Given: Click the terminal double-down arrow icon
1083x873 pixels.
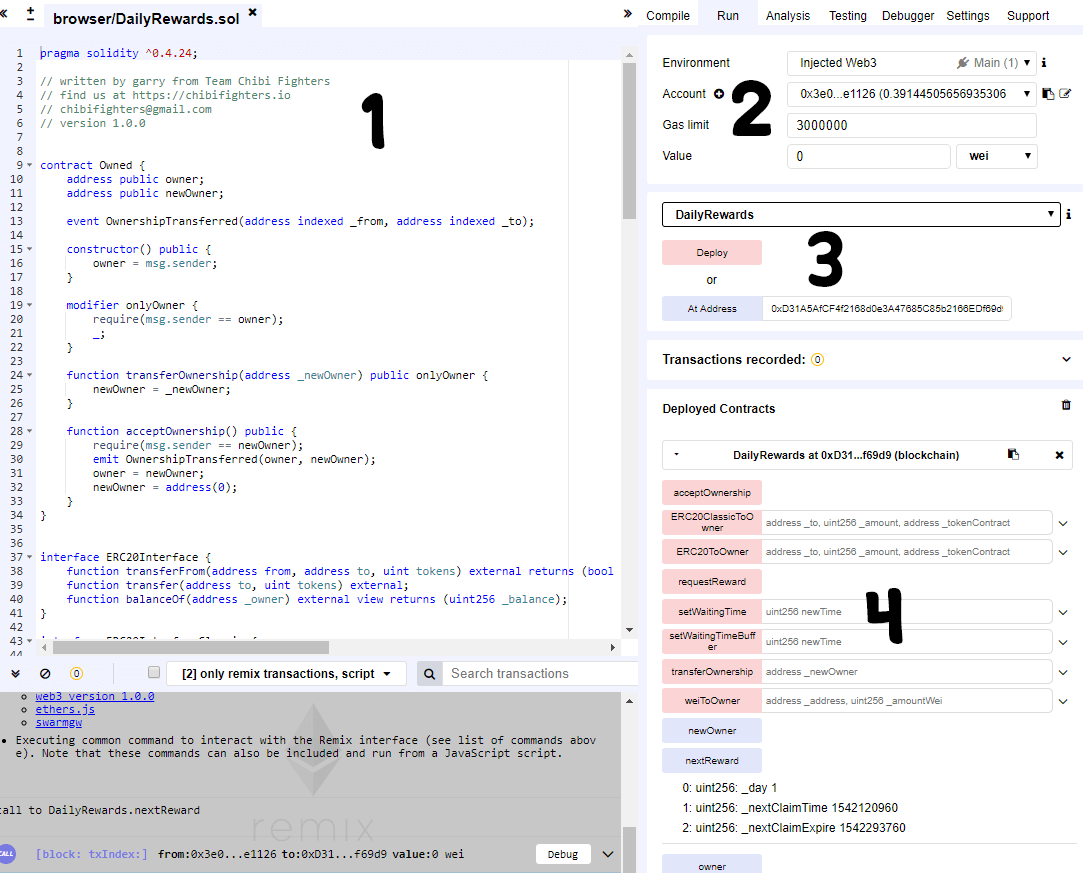Looking at the screenshot, I should [x=15, y=673].
